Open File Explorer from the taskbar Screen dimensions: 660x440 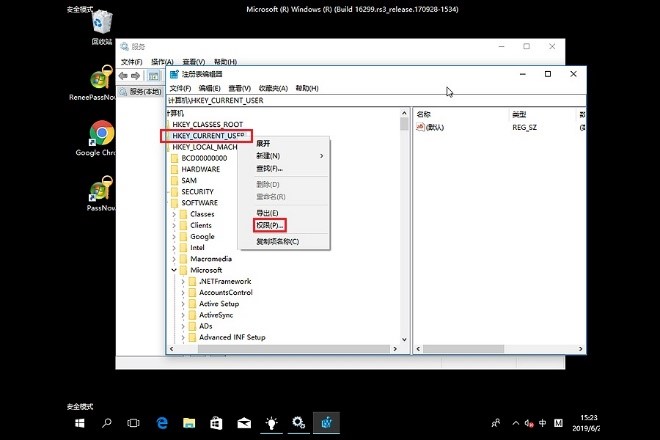tap(189, 423)
